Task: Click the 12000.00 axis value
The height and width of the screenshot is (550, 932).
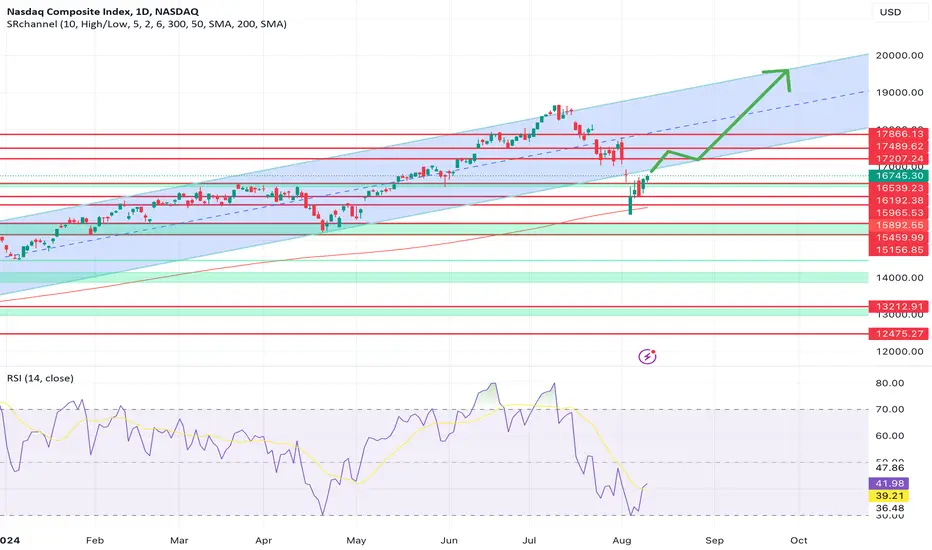Action: [x=899, y=351]
